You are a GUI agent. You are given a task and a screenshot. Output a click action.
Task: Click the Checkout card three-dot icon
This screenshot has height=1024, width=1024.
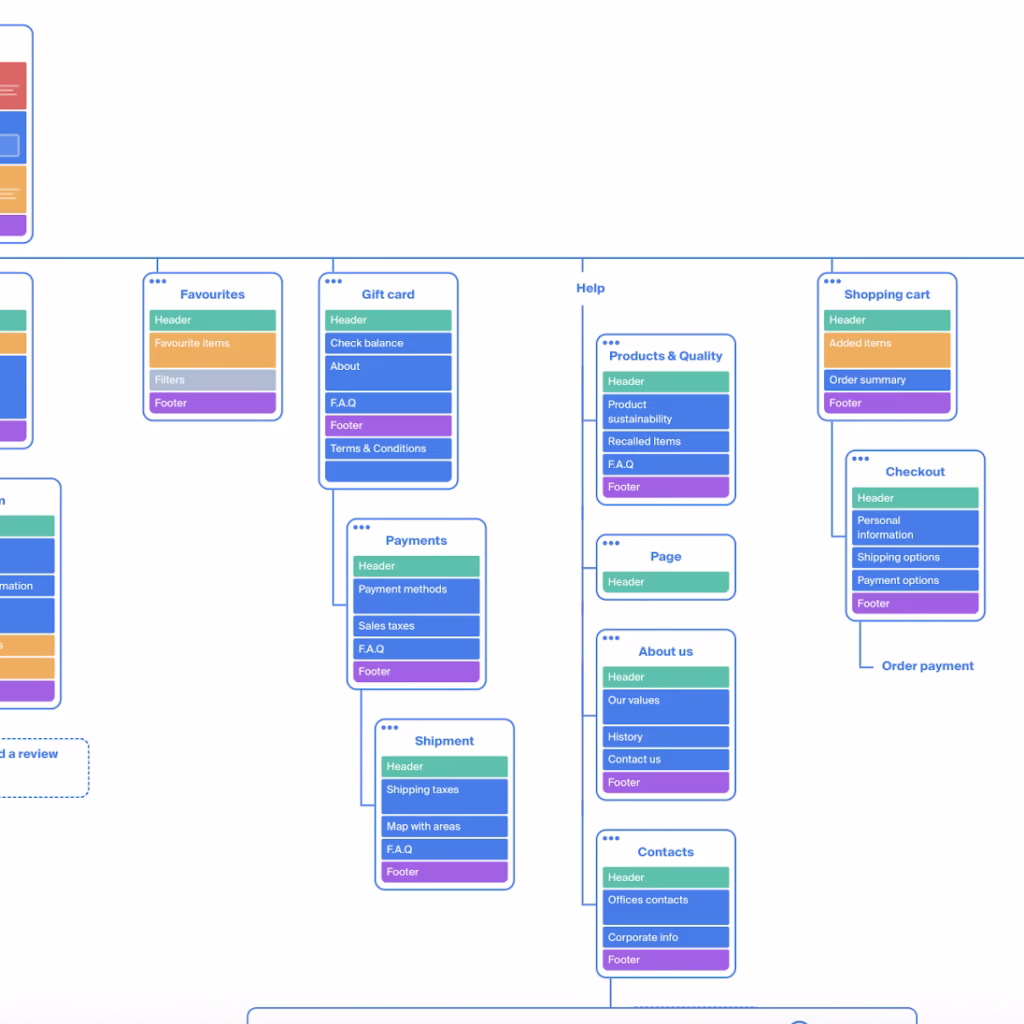[x=860, y=459]
